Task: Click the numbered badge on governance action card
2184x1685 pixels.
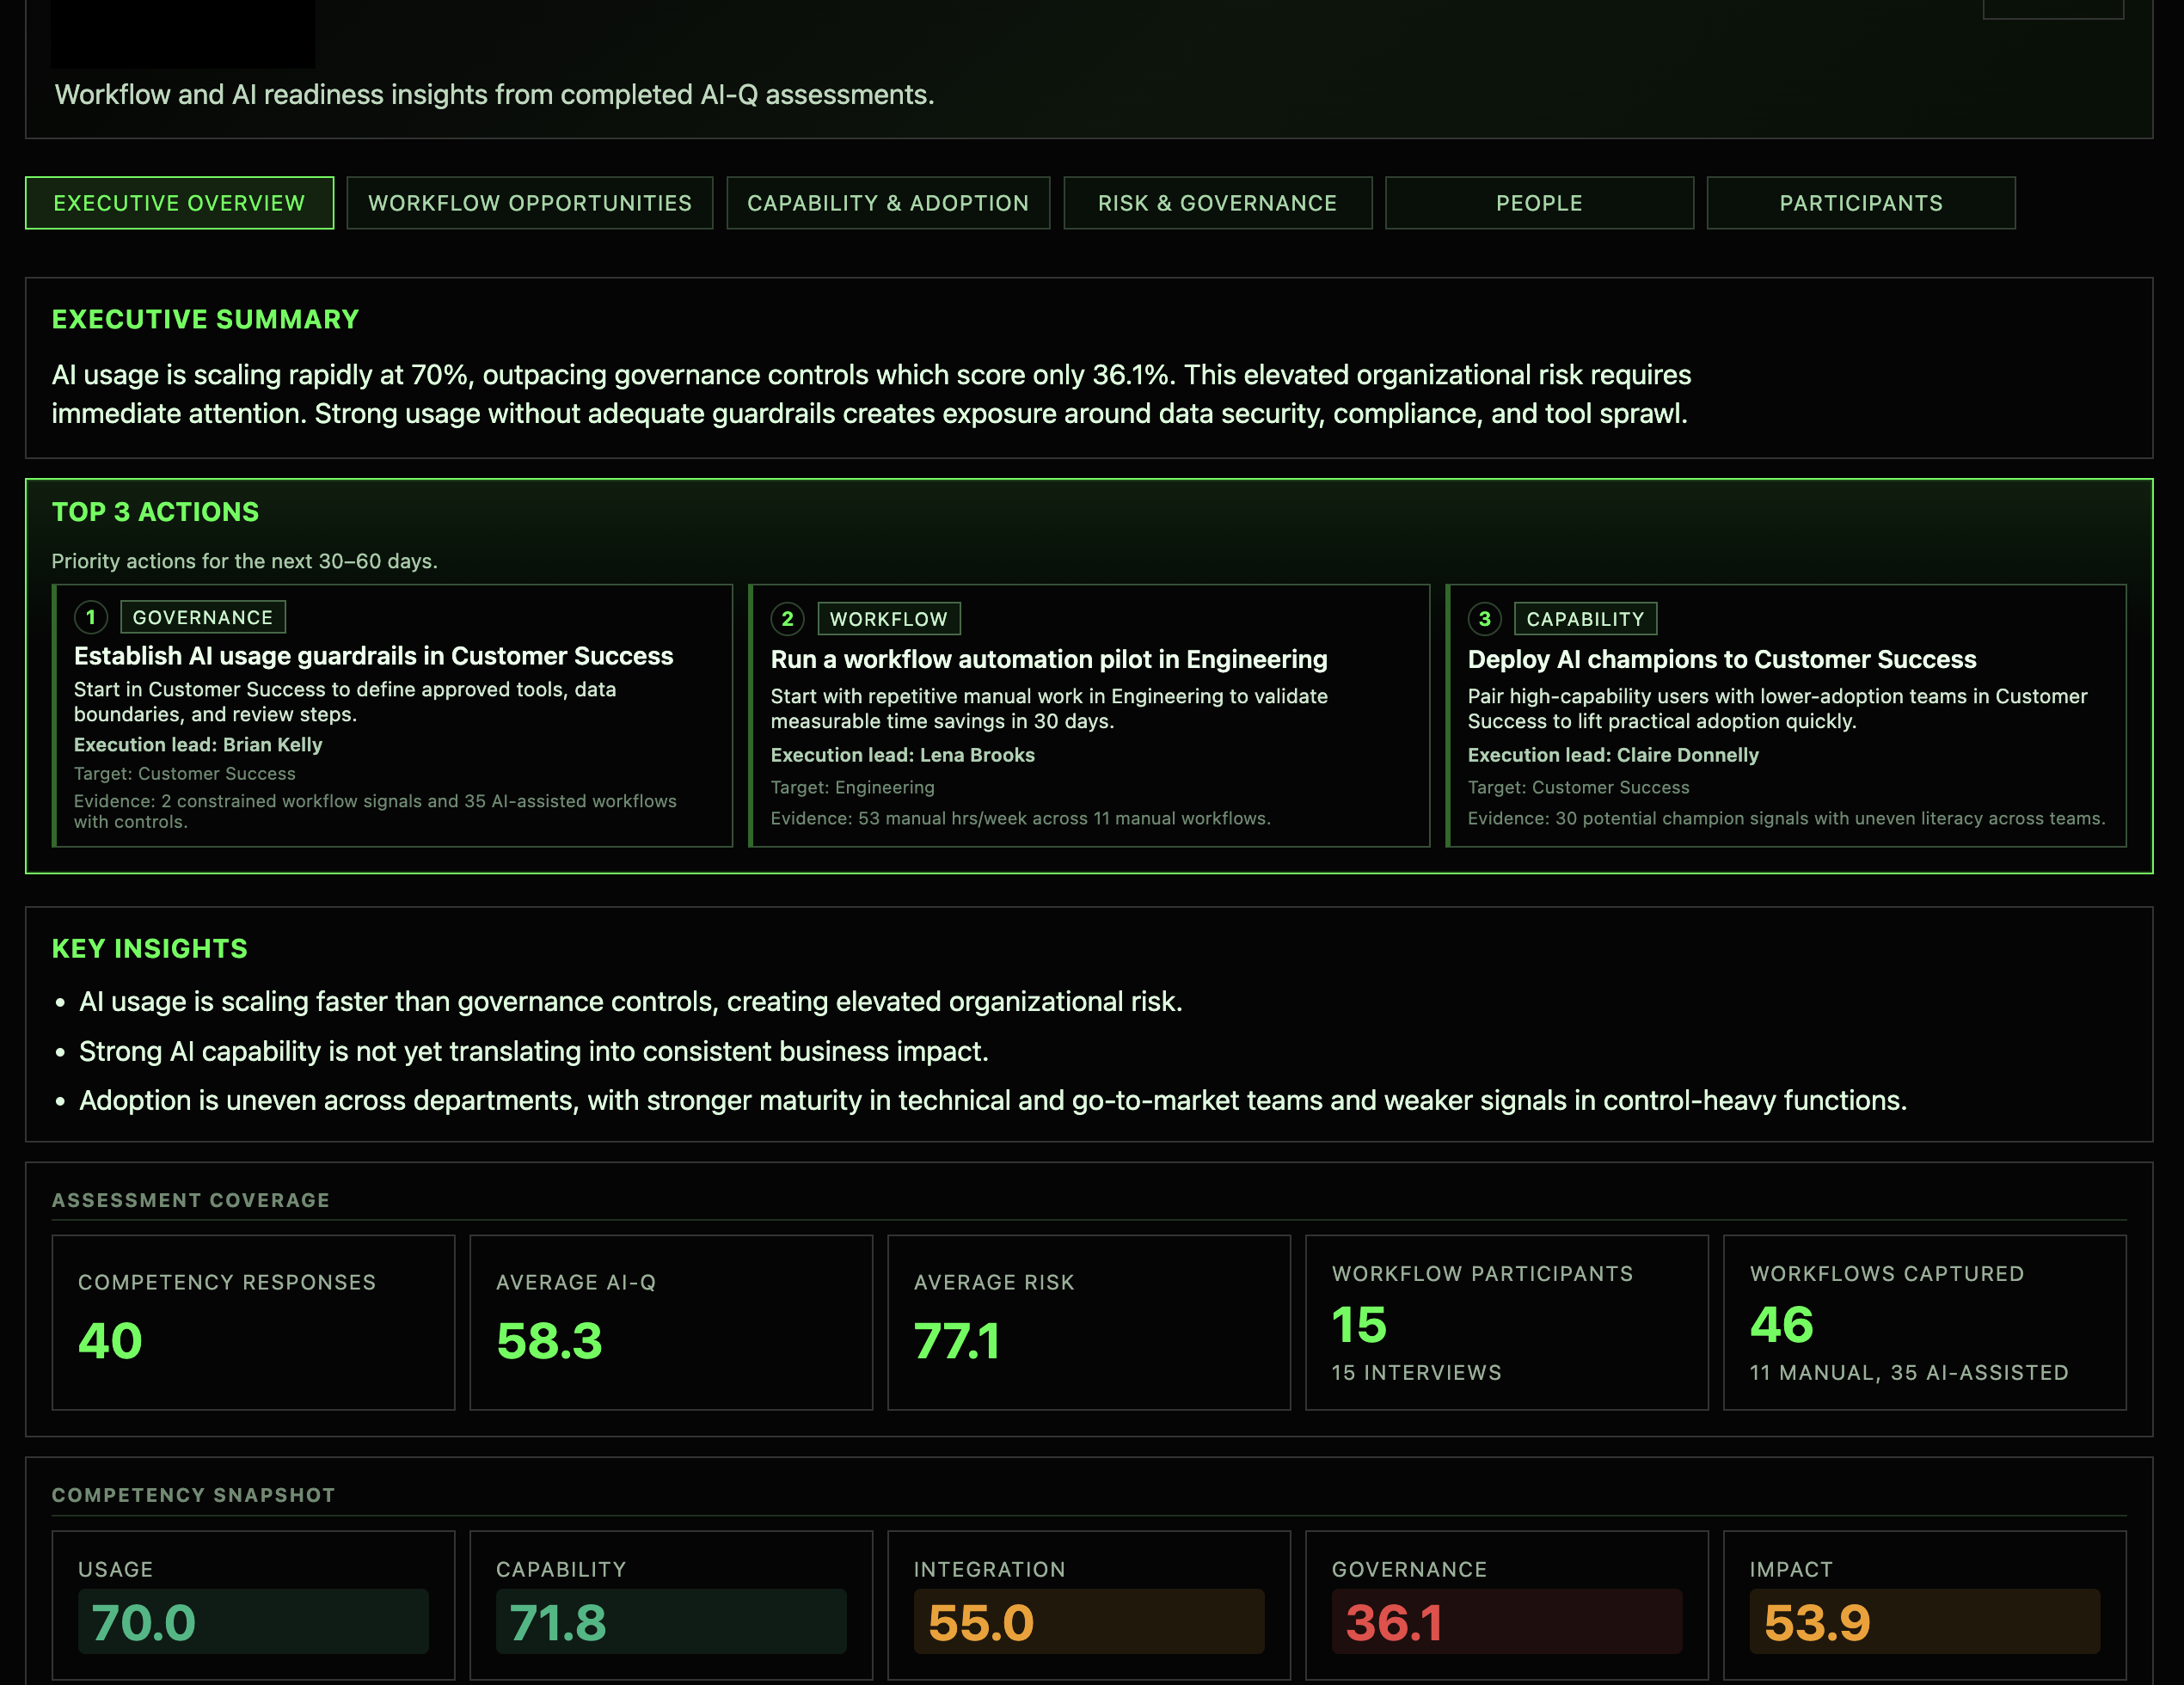Action: click(90, 618)
